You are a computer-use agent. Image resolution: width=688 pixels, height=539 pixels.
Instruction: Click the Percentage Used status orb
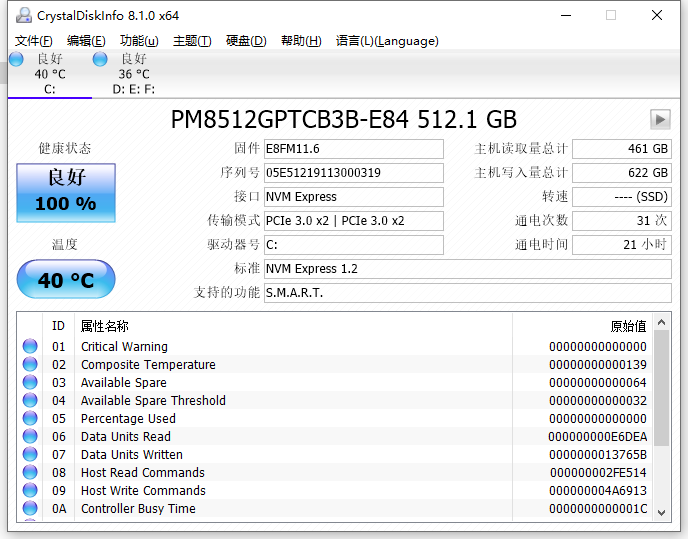coord(30,419)
